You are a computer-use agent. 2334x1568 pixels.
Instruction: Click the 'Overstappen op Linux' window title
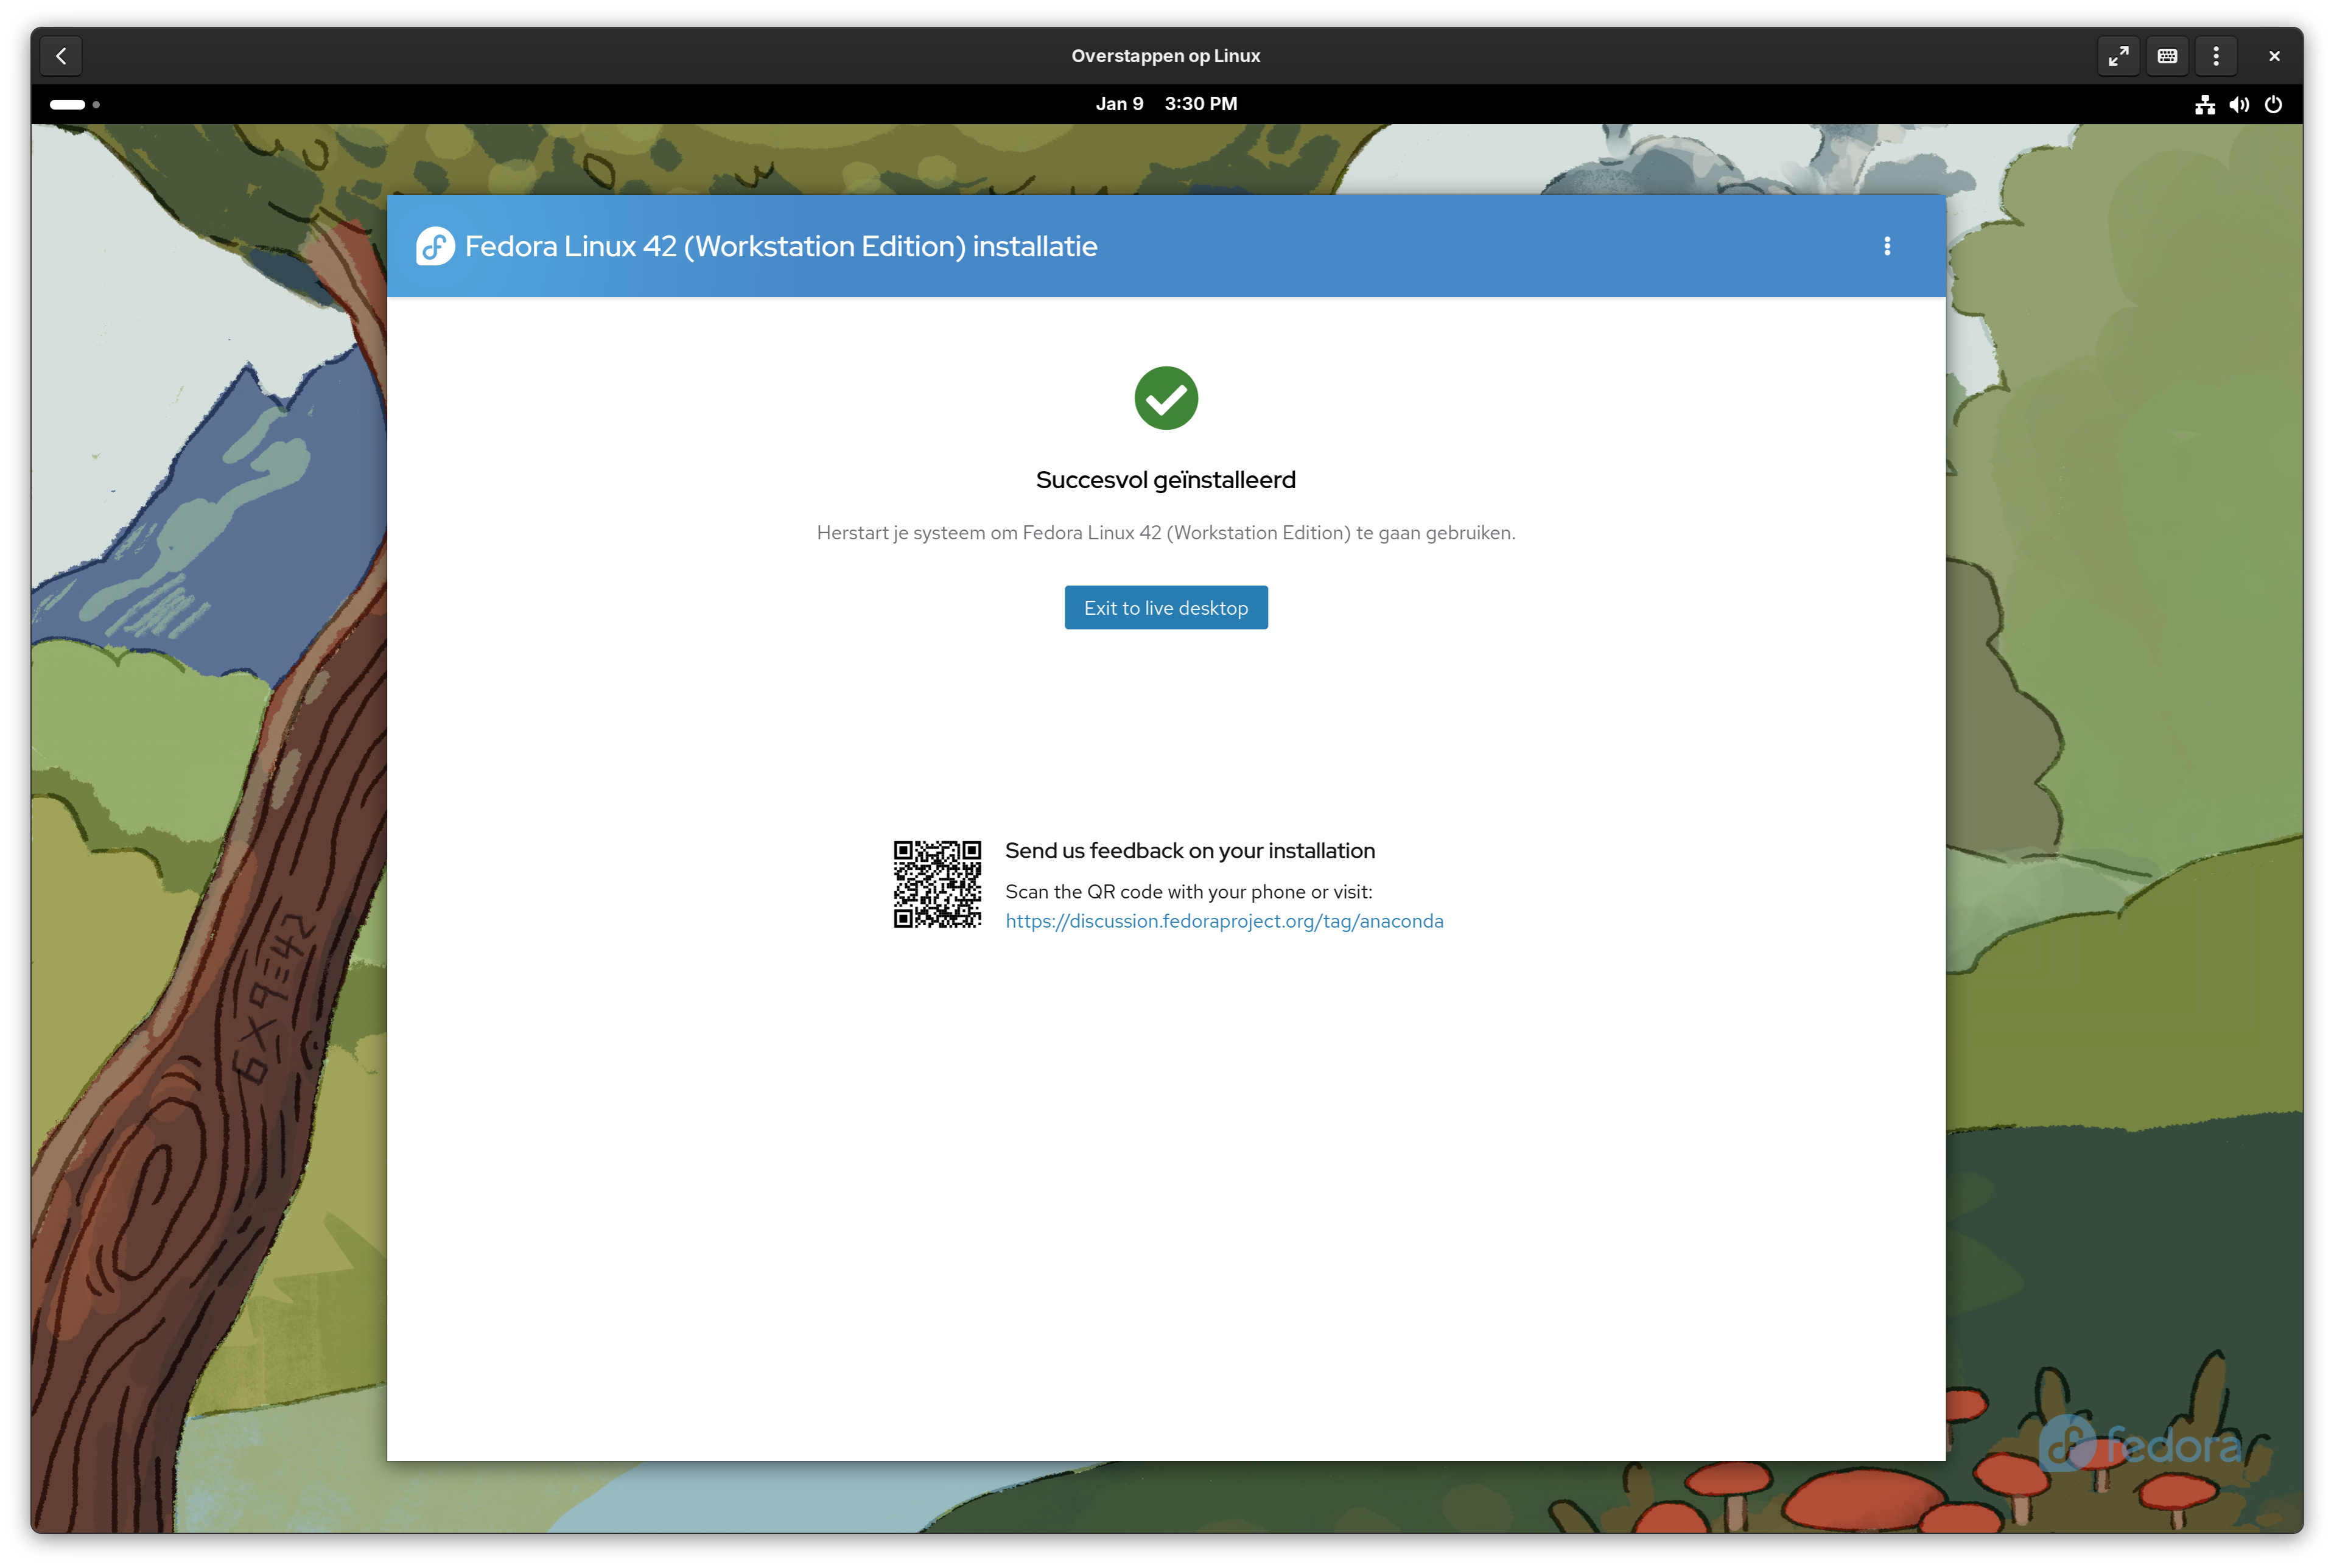[1166, 56]
